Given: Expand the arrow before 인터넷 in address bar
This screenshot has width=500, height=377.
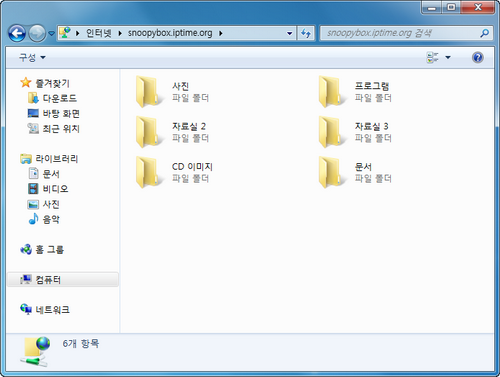Looking at the screenshot, I should 77,33.
